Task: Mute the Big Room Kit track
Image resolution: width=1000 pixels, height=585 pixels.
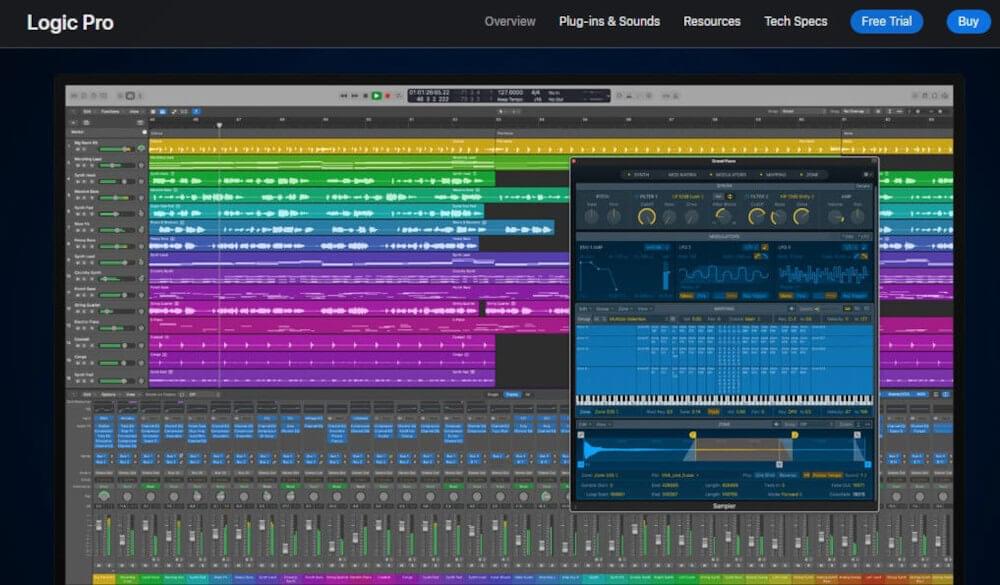Action: 77,149
